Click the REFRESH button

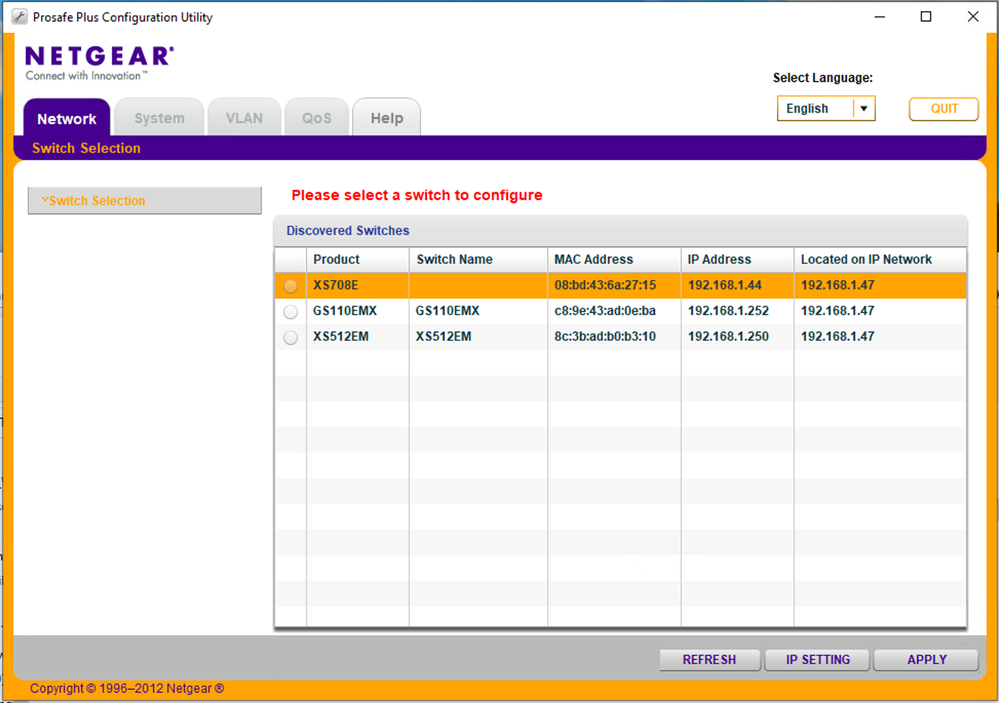(710, 660)
